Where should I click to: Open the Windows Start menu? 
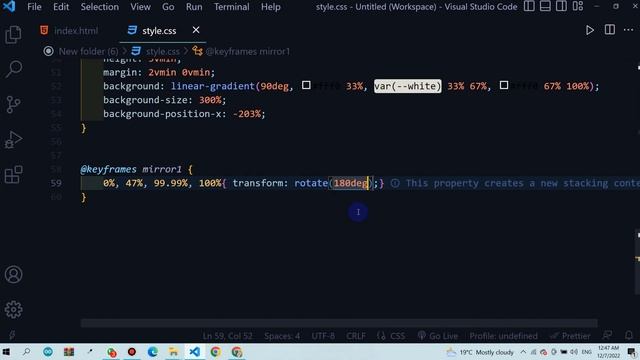pos(6,352)
